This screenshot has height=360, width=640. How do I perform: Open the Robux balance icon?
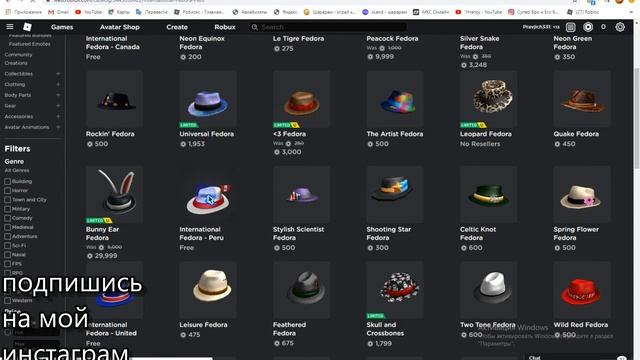[588, 27]
